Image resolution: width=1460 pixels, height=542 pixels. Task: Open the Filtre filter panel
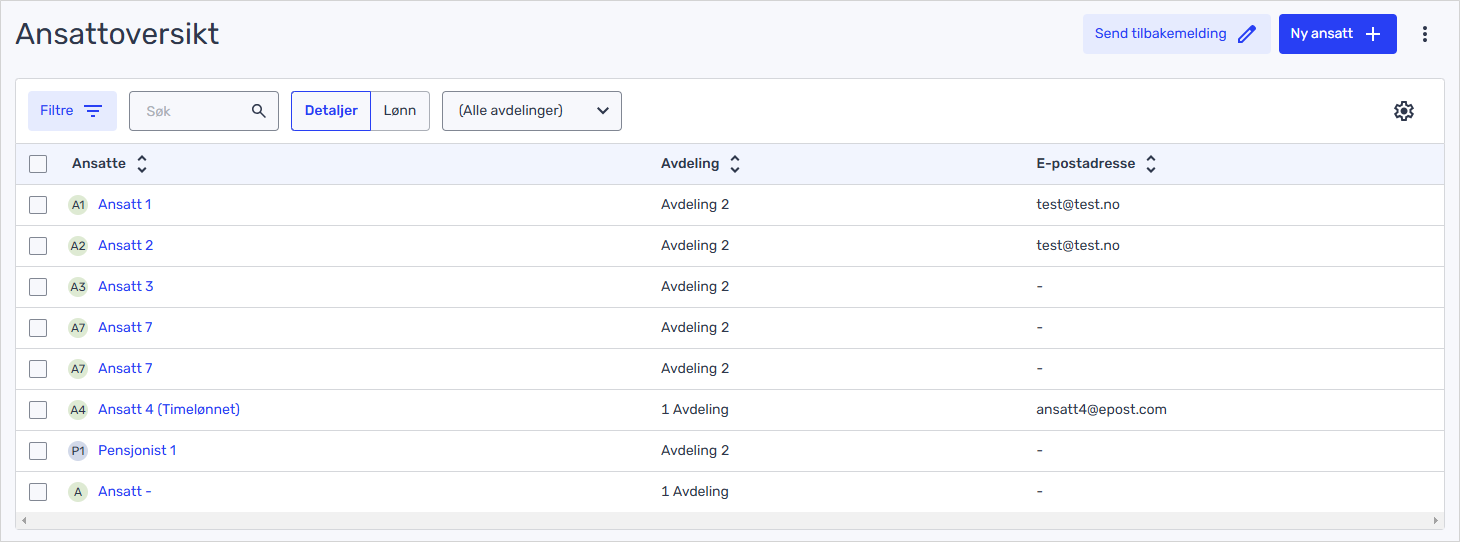coord(72,111)
